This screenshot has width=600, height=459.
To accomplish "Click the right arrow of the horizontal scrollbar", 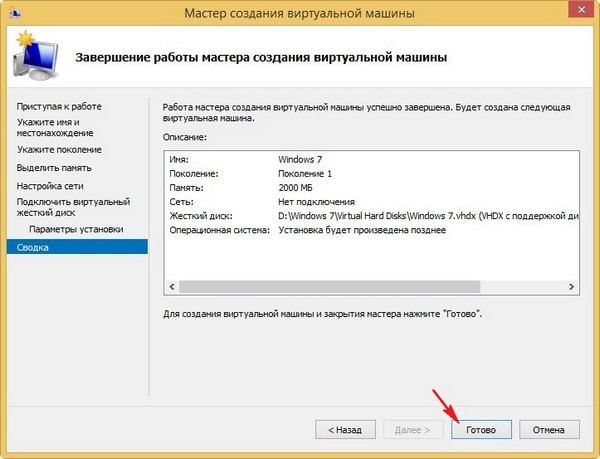I will (x=574, y=286).
